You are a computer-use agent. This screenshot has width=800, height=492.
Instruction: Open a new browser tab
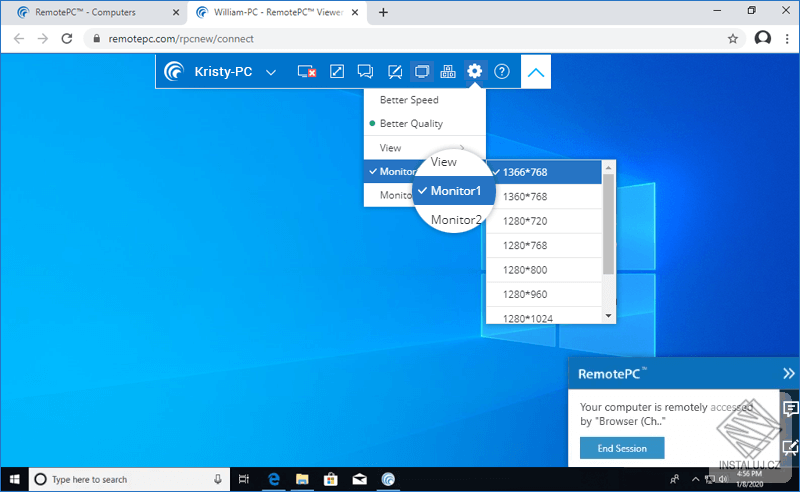(x=383, y=12)
